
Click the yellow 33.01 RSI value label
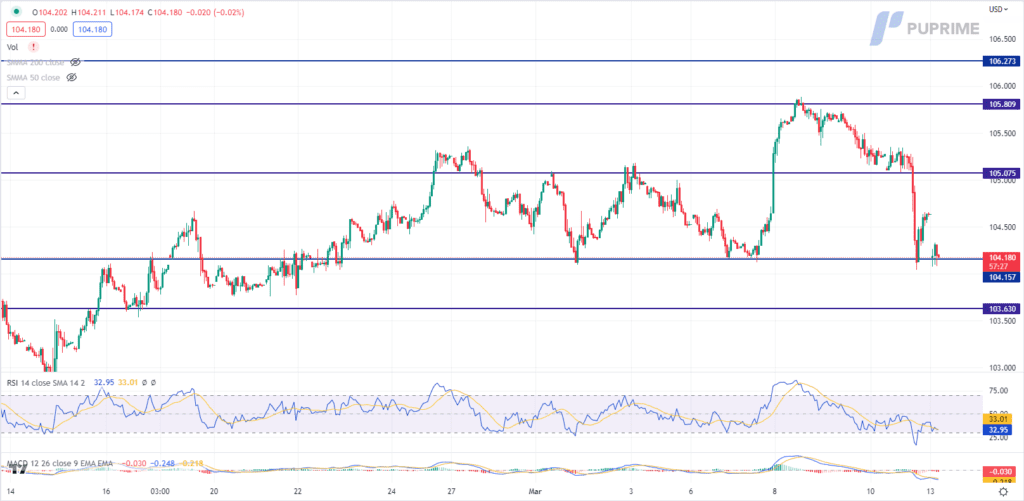click(x=997, y=419)
